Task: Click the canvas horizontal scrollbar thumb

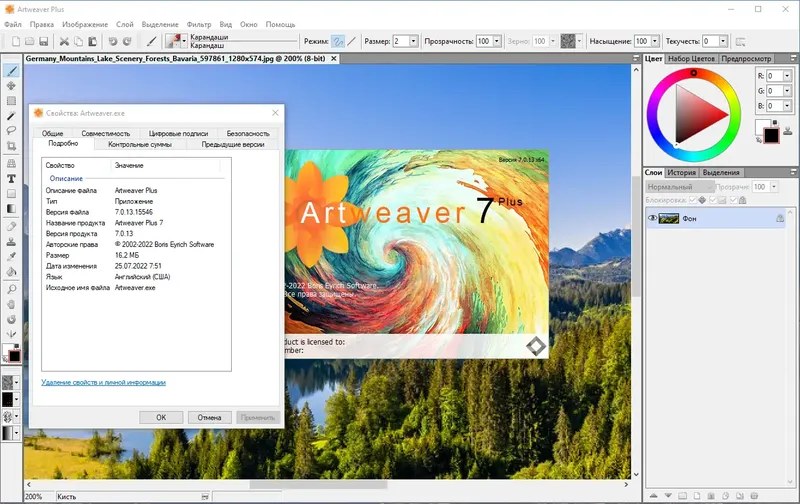Action: click(317, 484)
